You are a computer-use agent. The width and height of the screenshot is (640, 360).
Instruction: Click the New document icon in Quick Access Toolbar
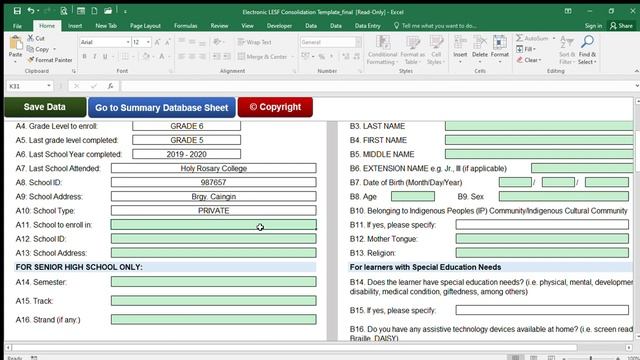click(94, 11)
